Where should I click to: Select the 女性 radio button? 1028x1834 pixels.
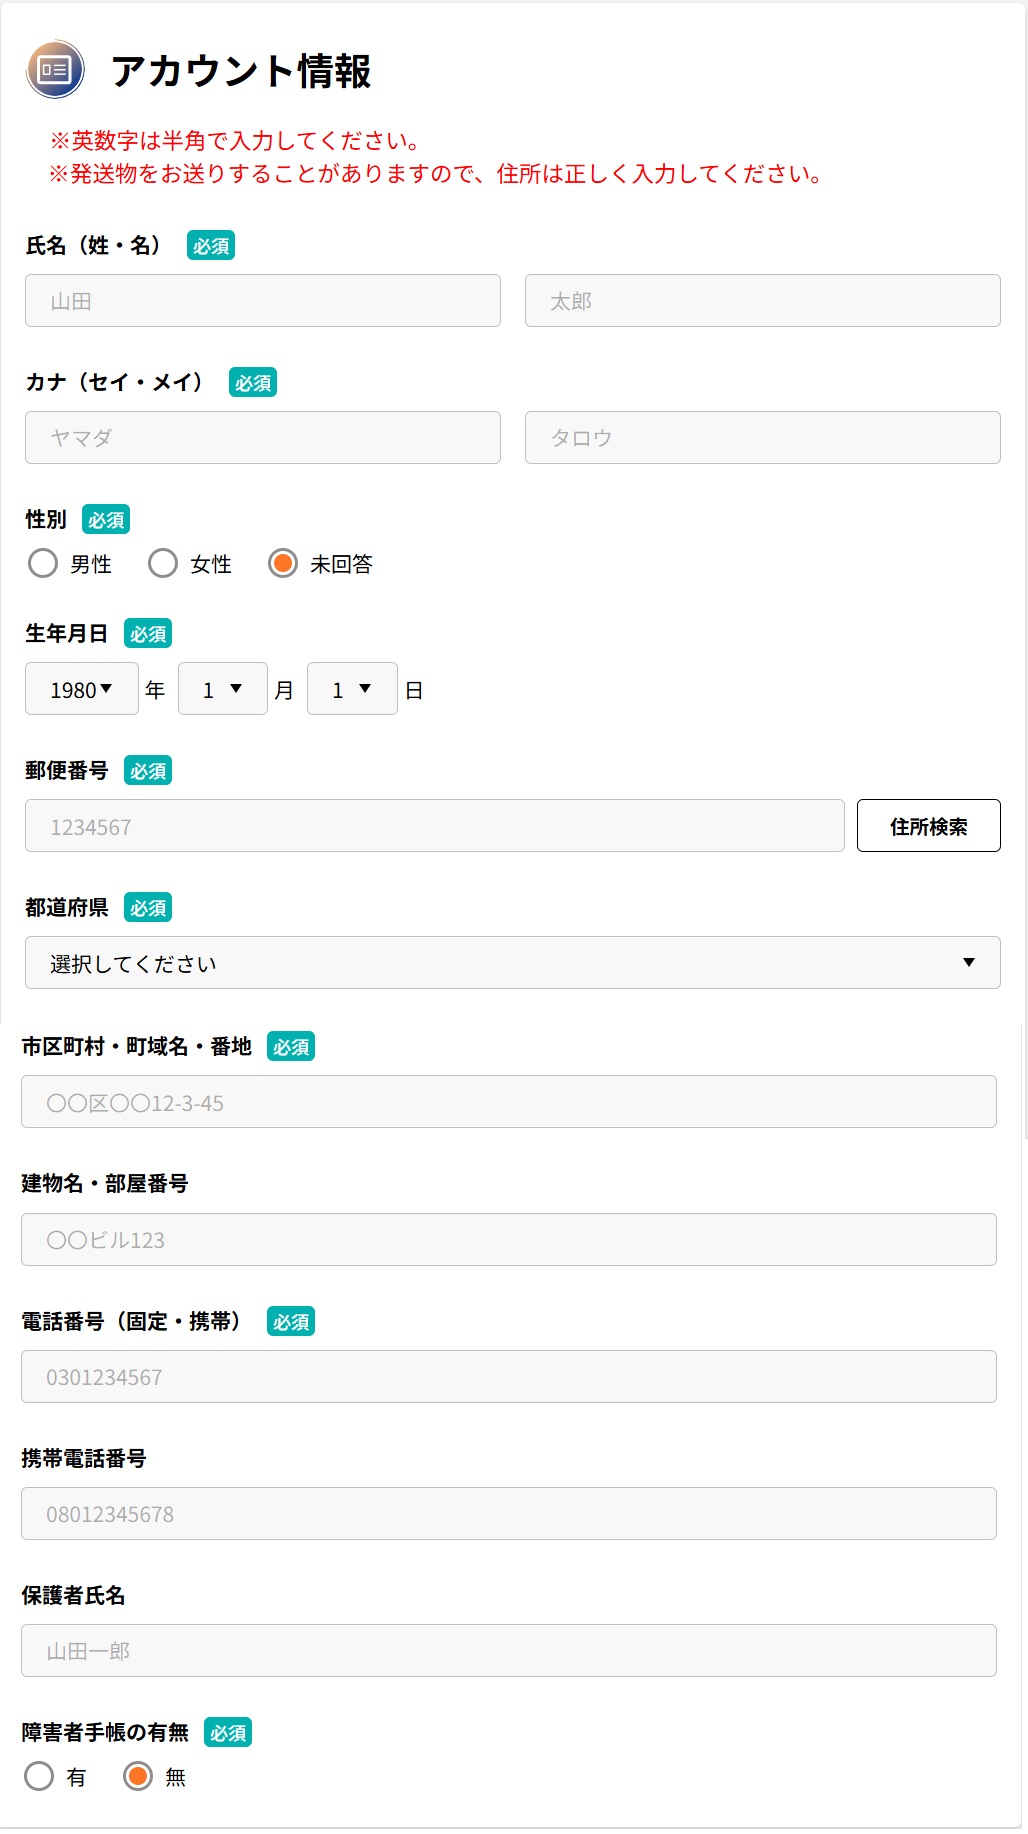point(163,563)
